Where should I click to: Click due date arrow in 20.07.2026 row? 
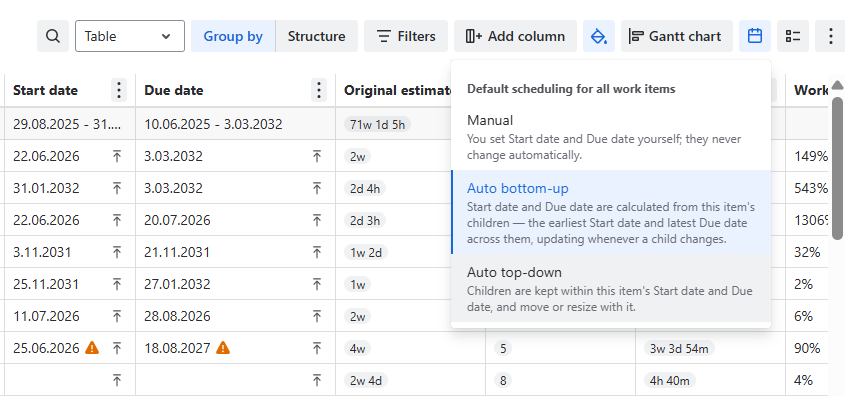317,220
